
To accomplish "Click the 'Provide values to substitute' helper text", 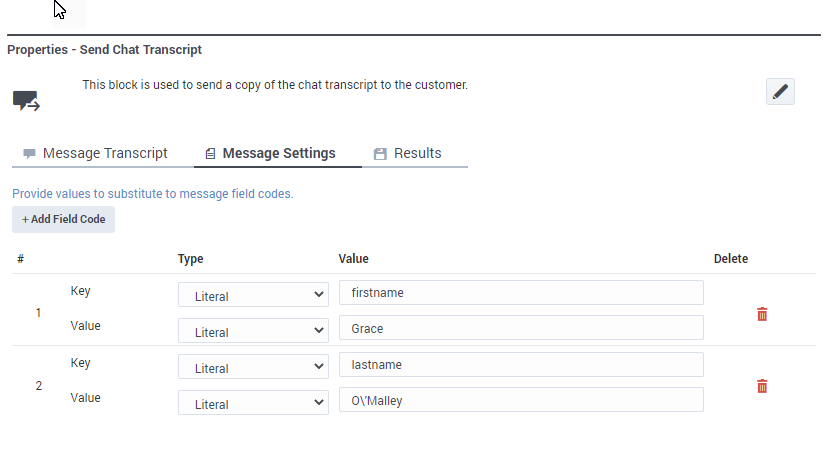I will 153,194.
